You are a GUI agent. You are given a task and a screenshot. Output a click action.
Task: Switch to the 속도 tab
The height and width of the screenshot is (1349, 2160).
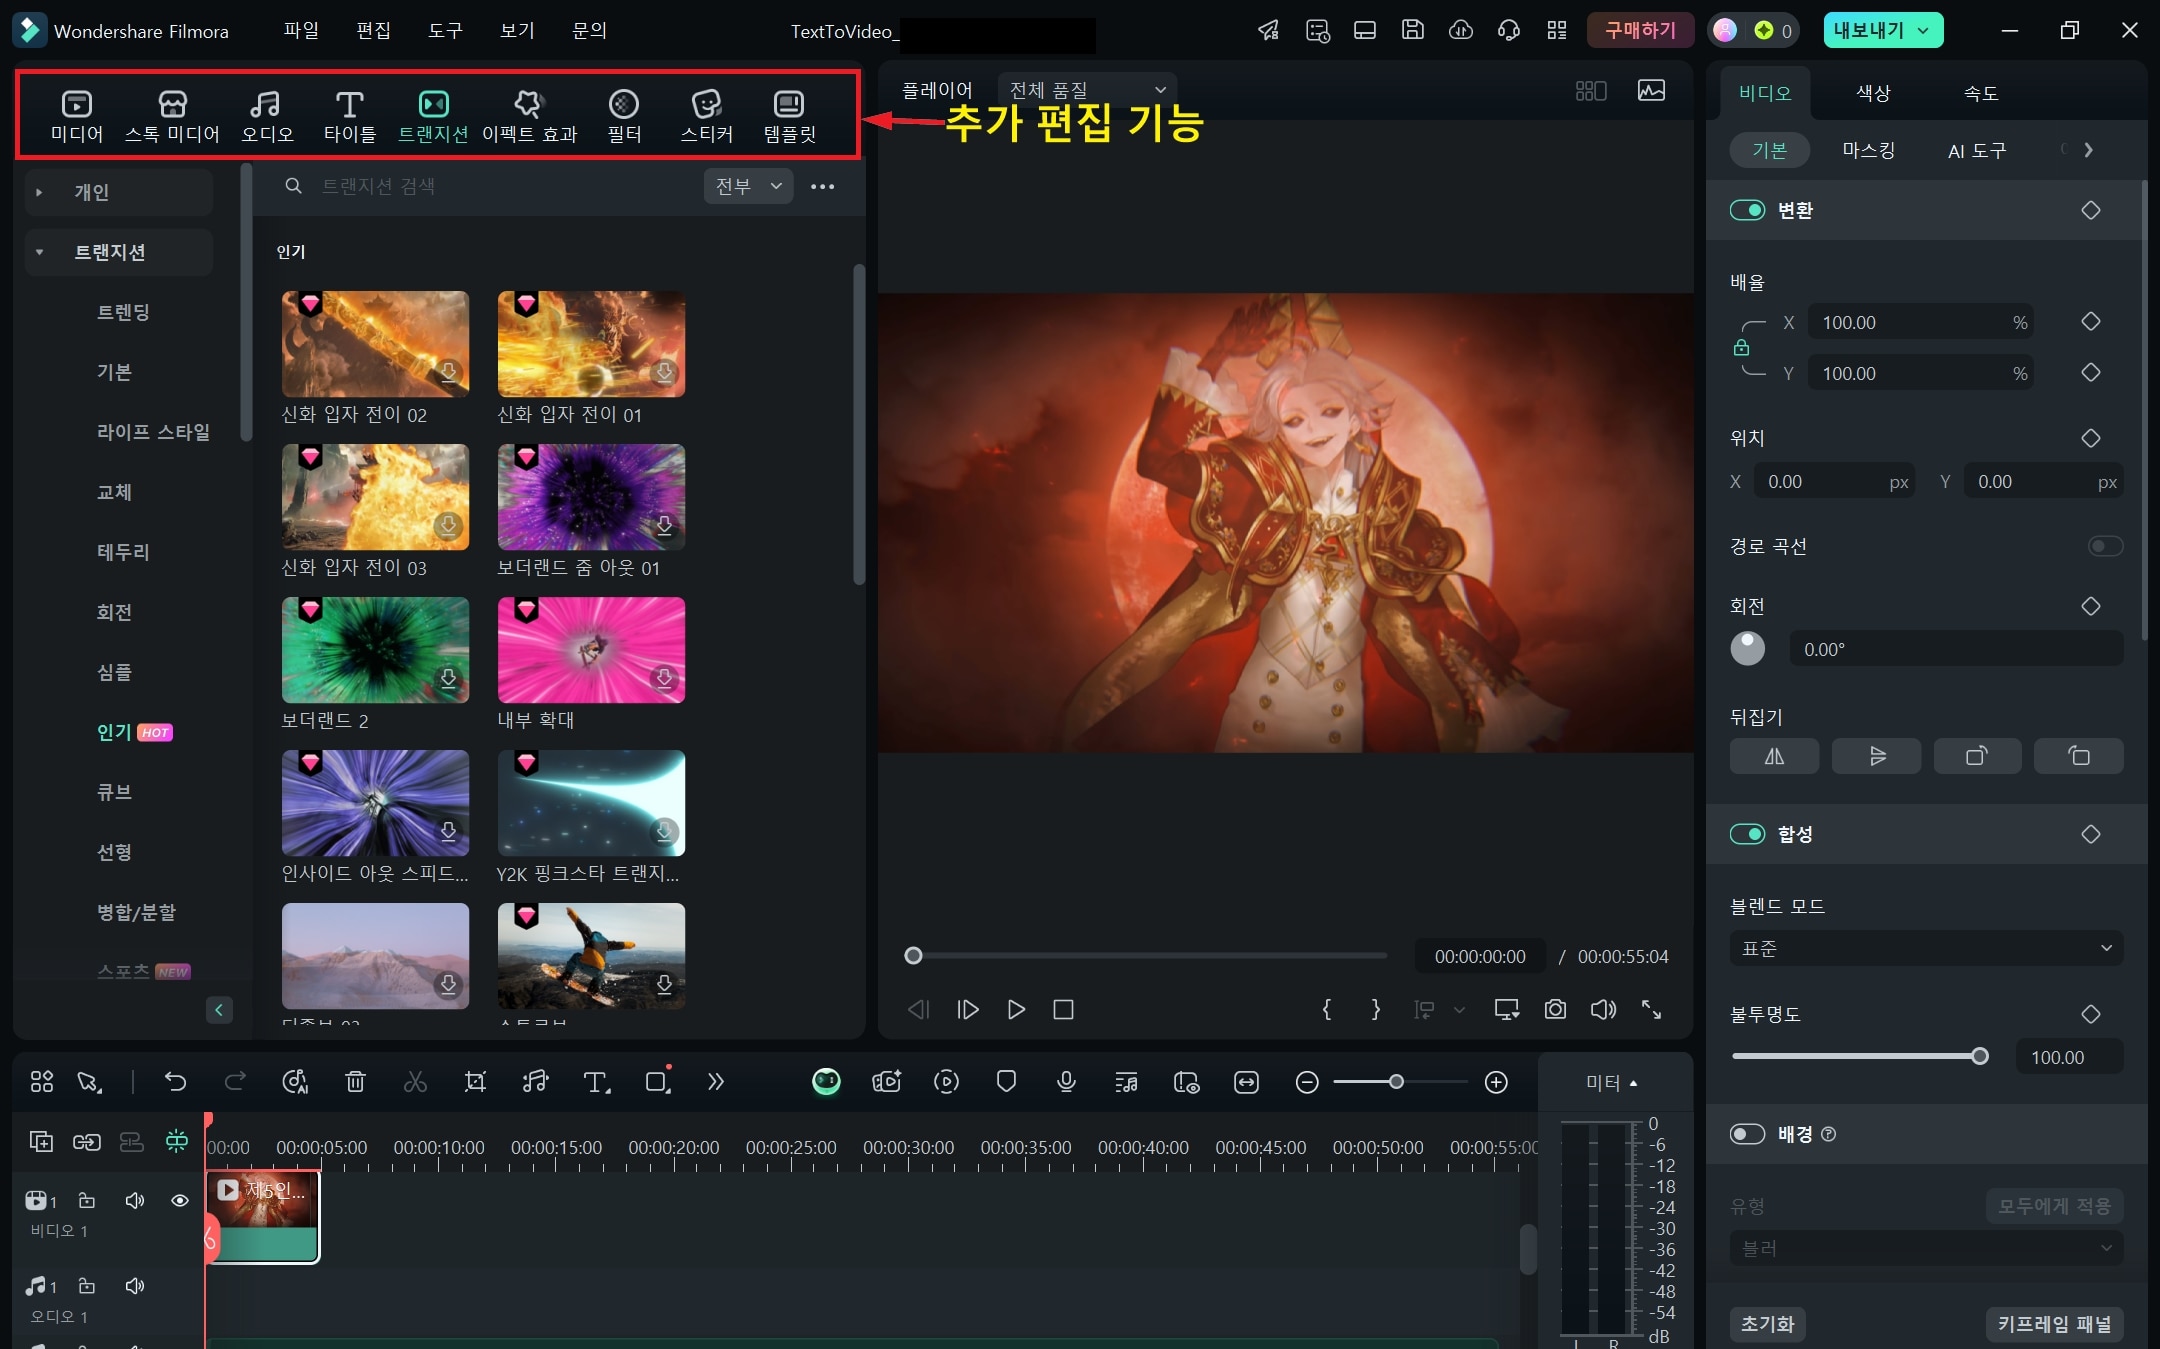tap(1980, 93)
